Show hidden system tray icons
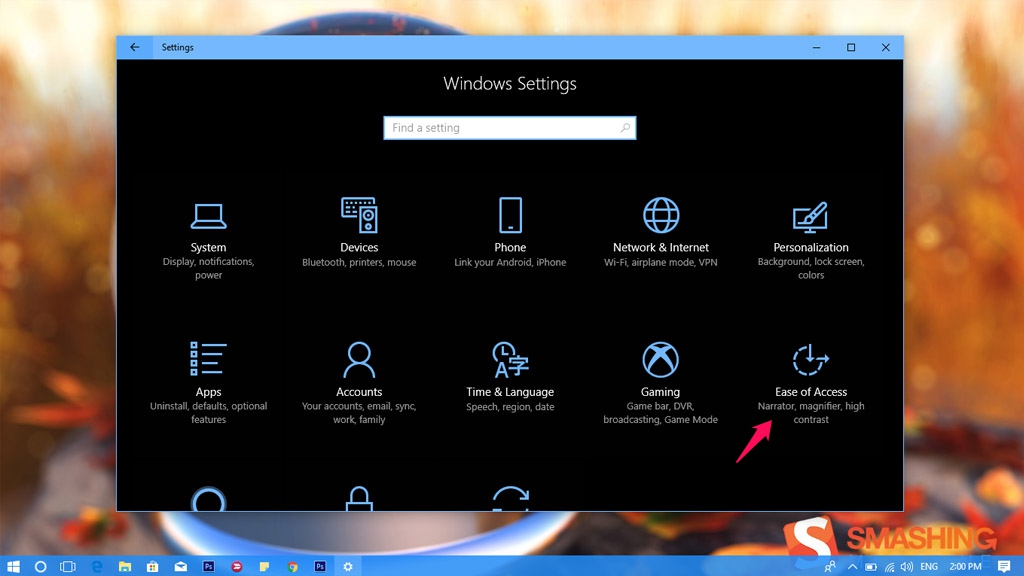 click(x=853, y=566)
